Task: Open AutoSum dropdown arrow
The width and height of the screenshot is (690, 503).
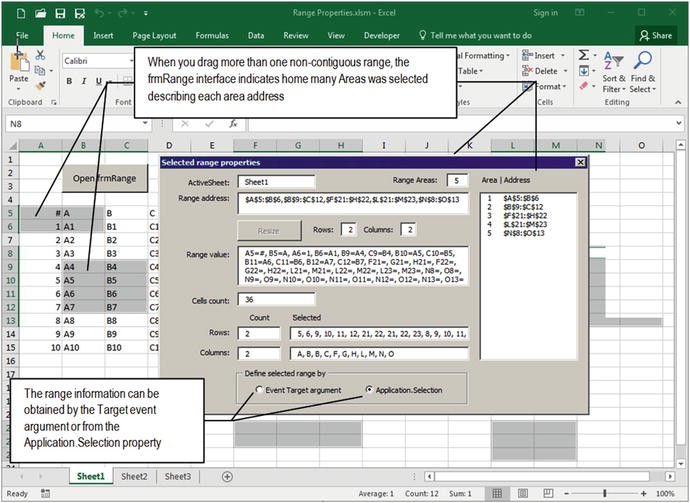Action: pos(595,56)
